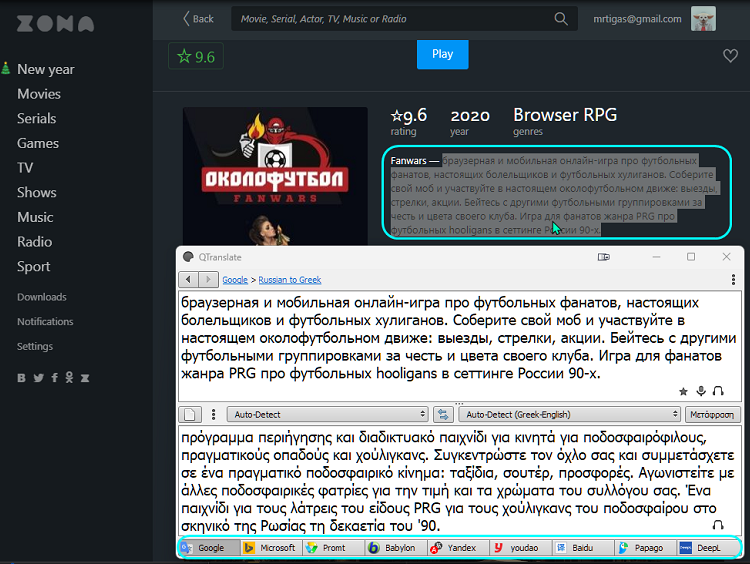The width and height of the screenshot is (750, 564).
Task: Switch to youdao translation service
Action: click(520, 548)
